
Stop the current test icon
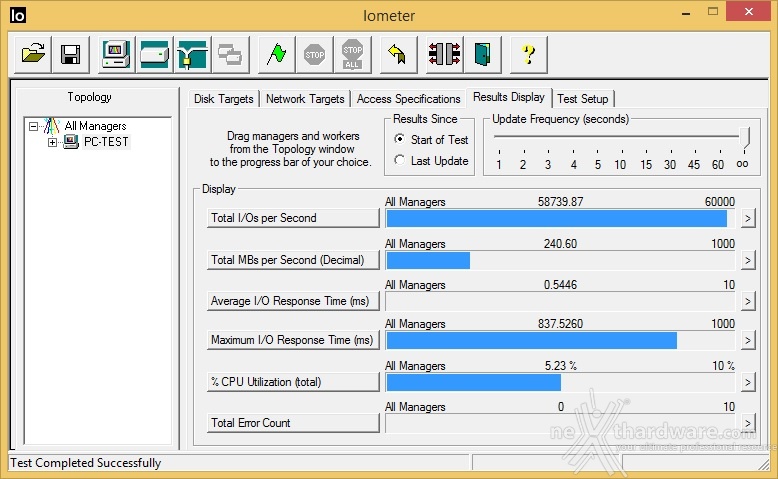point(315,54)
